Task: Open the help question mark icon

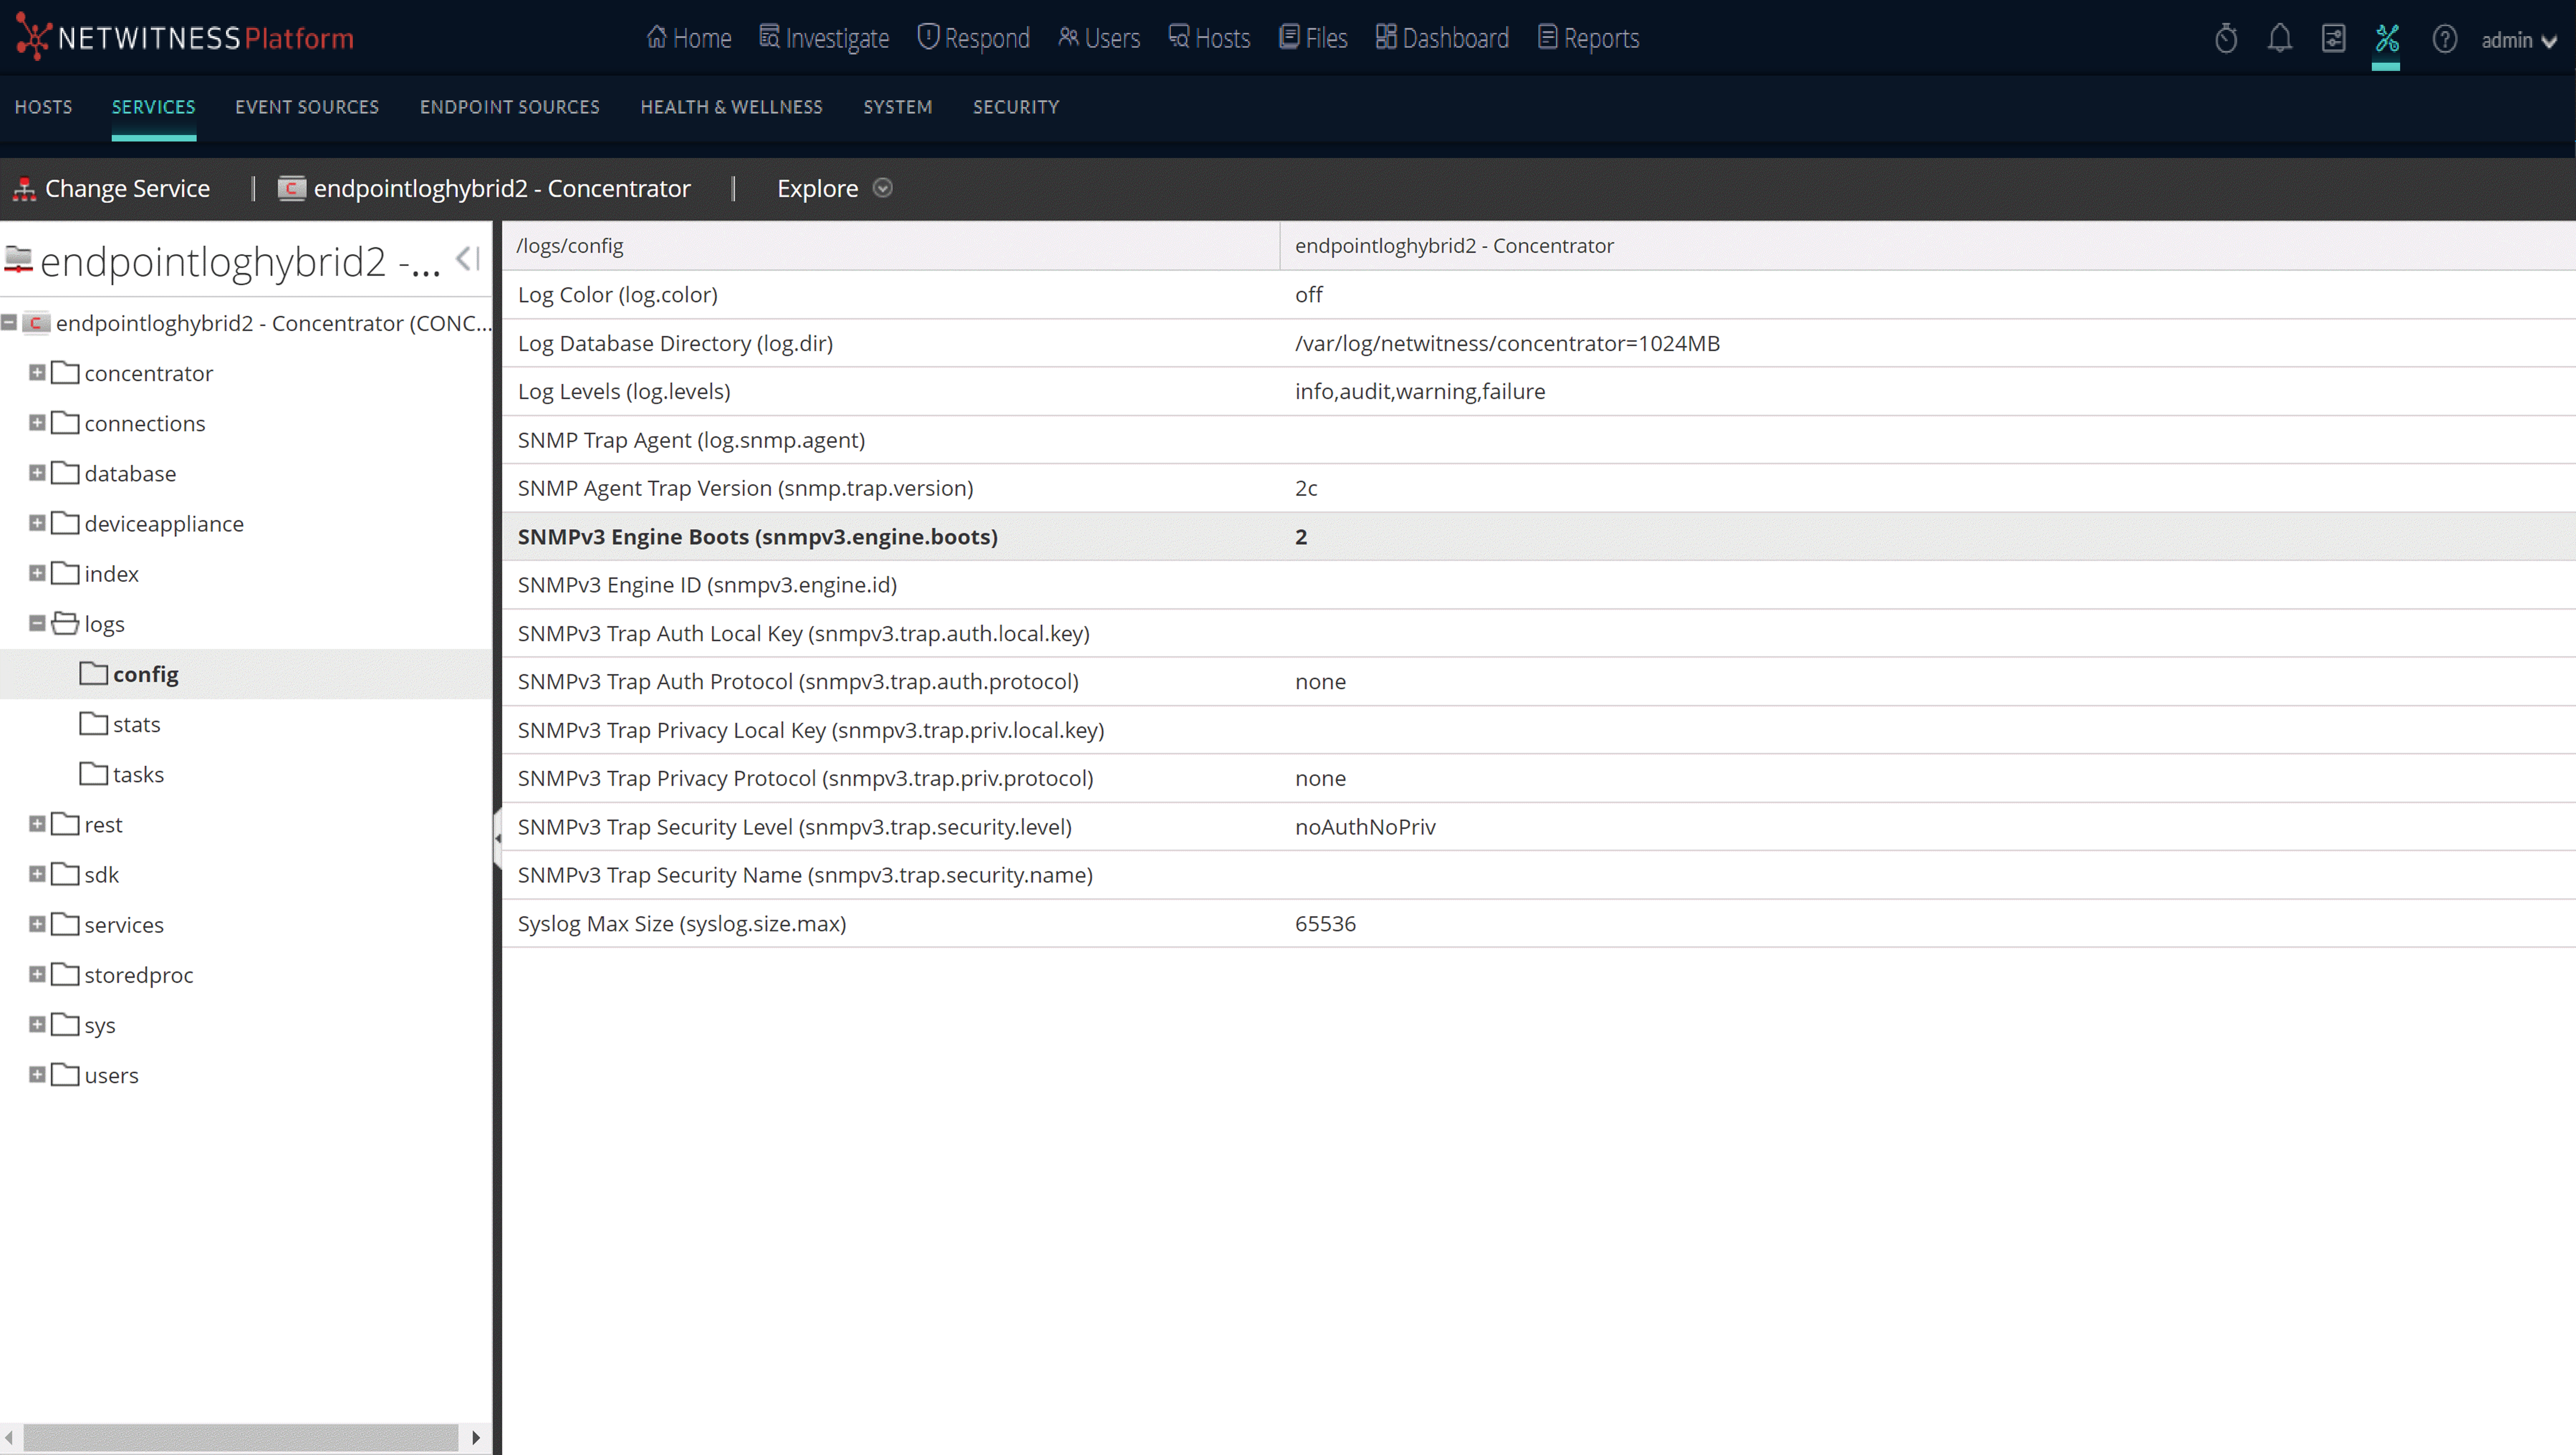Action: point(2444,38)
